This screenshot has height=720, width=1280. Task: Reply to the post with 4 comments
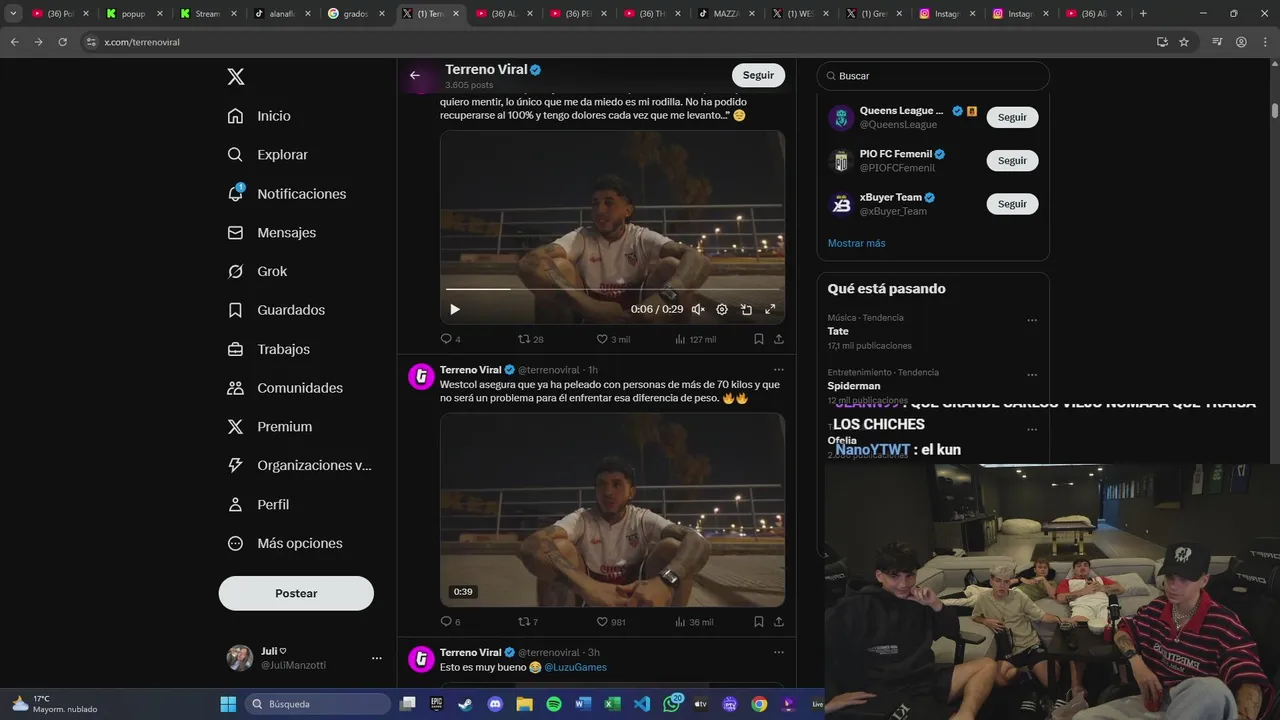point(450,339)
